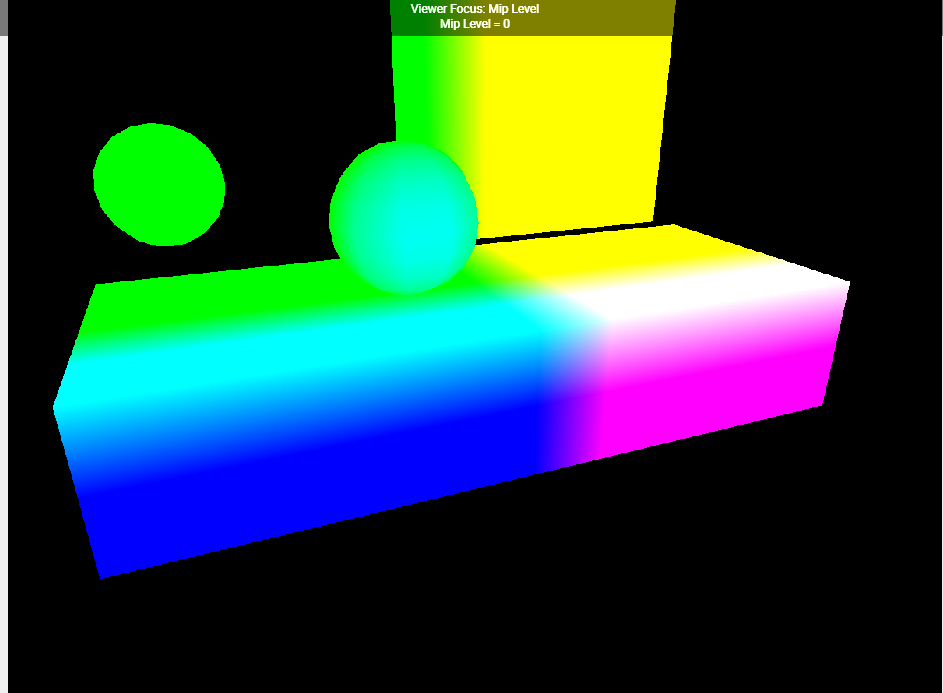Click the "Viewer Focus: Mip Level" overlay text

tap(475, 9)
